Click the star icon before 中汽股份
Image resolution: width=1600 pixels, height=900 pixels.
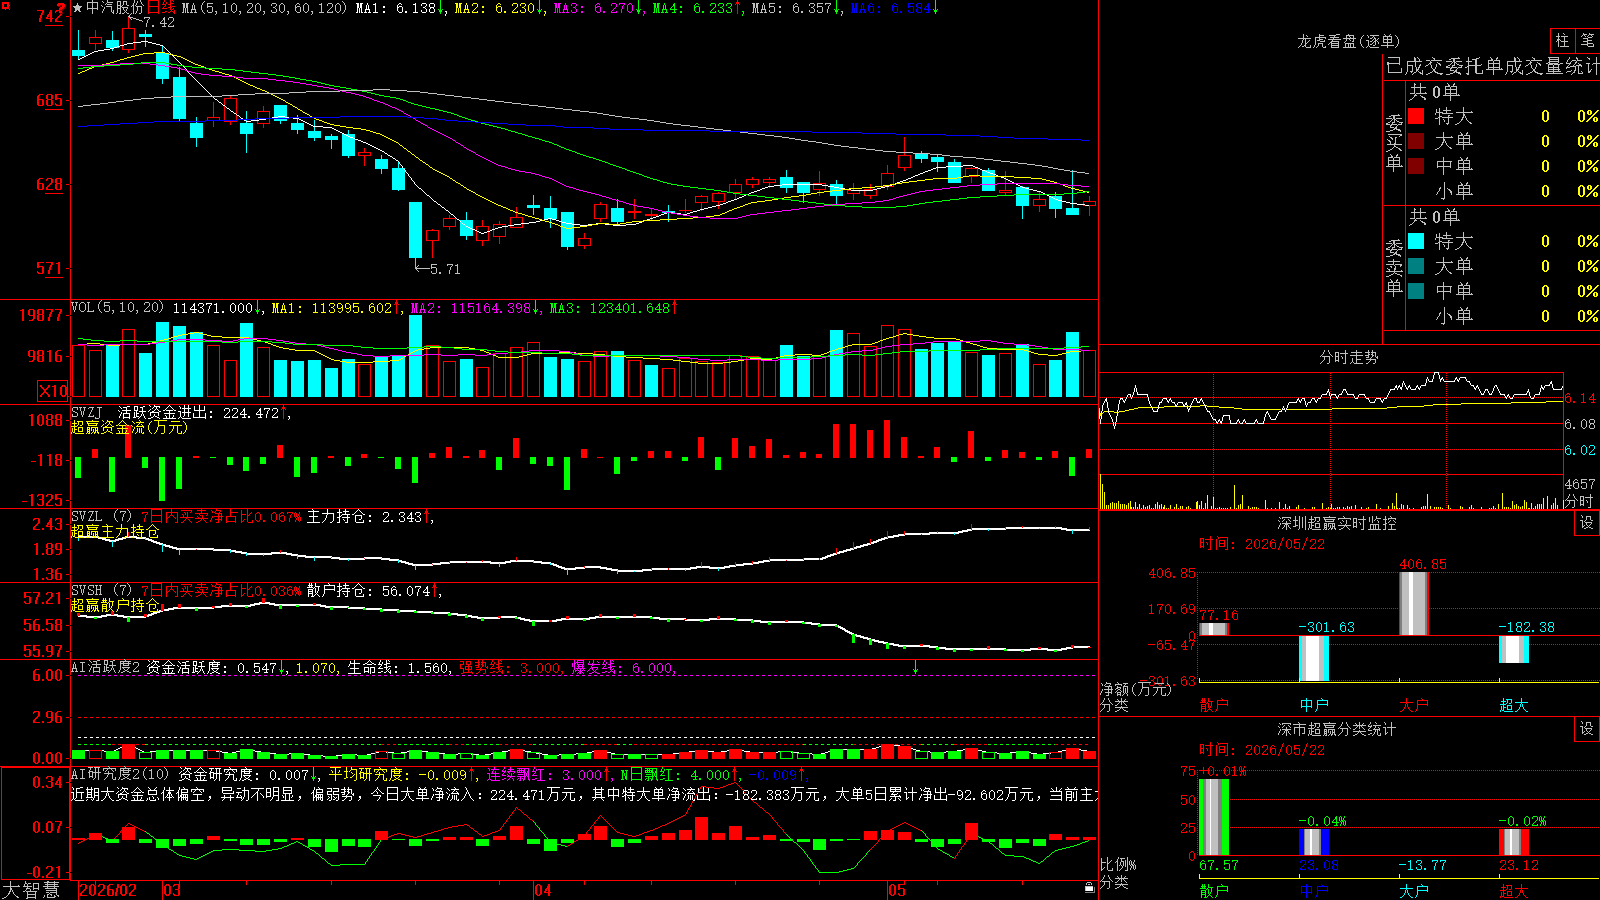coord(78,8)
